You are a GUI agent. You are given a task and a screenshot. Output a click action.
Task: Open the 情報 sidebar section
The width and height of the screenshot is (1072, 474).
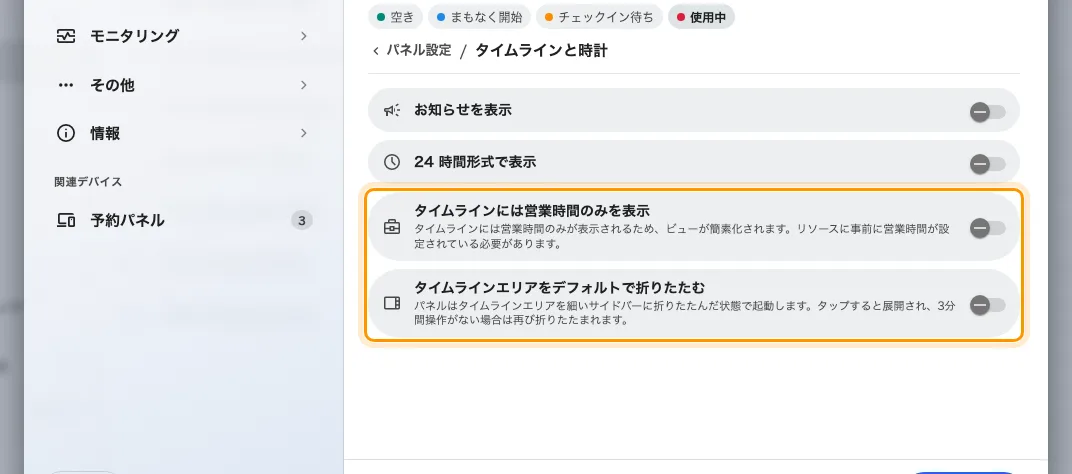point(183,133)
